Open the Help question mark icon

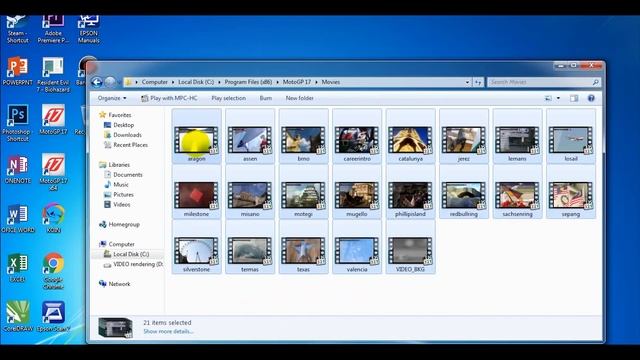click(x=591, y=98)
